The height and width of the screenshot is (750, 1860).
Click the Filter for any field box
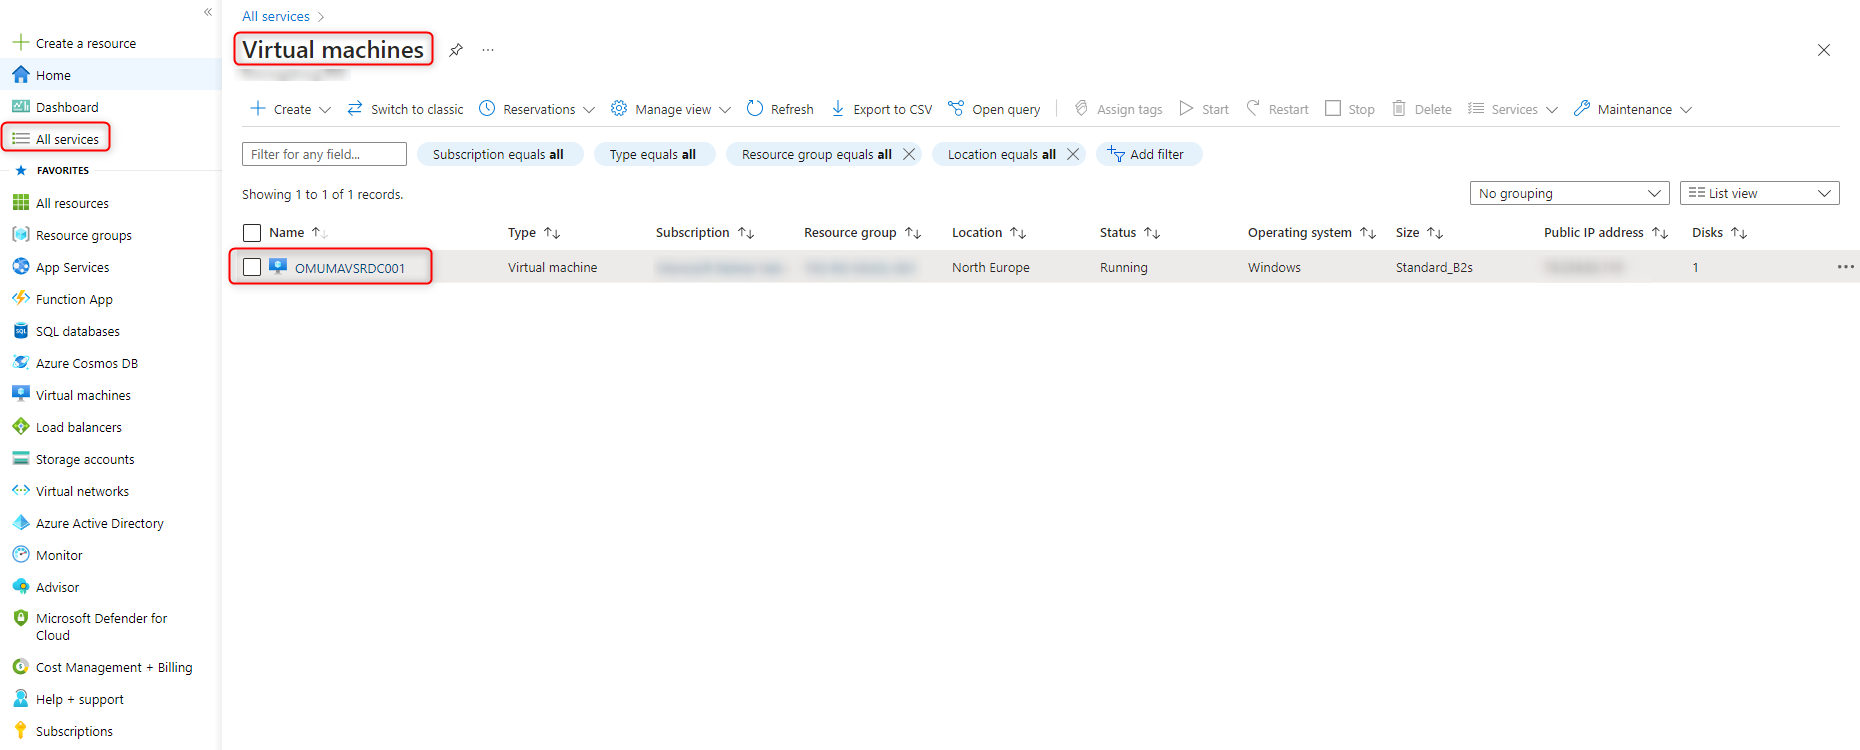click(324, 154)
